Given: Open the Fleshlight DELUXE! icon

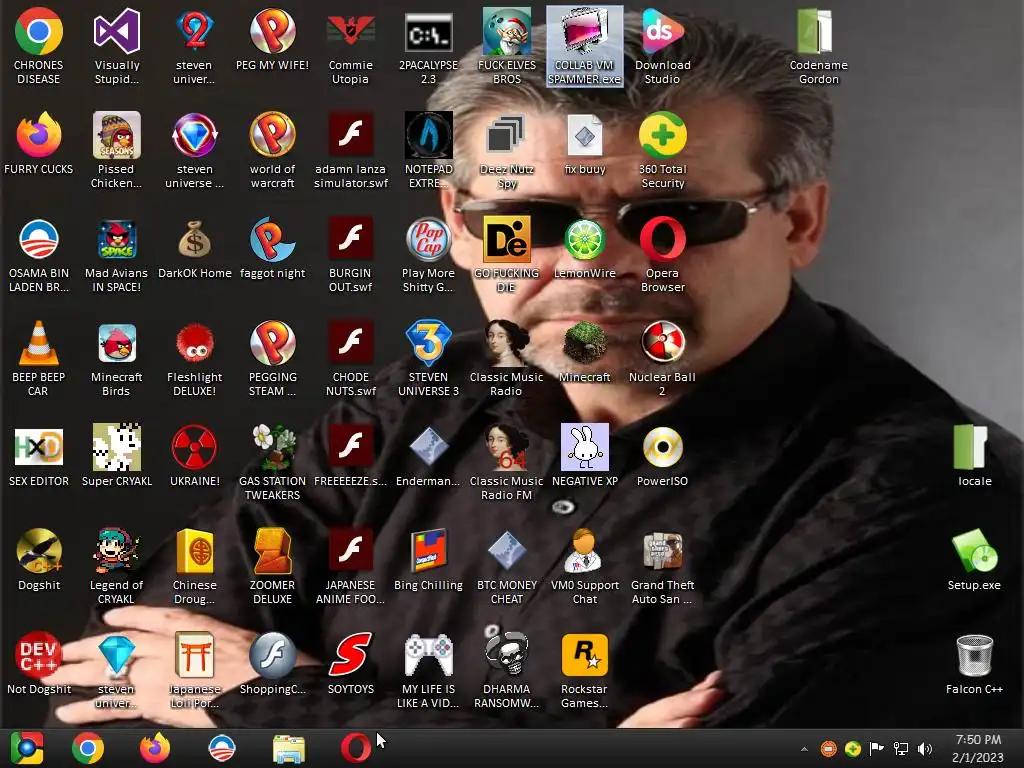Looking at the screenshot, I should click(195, 343).
